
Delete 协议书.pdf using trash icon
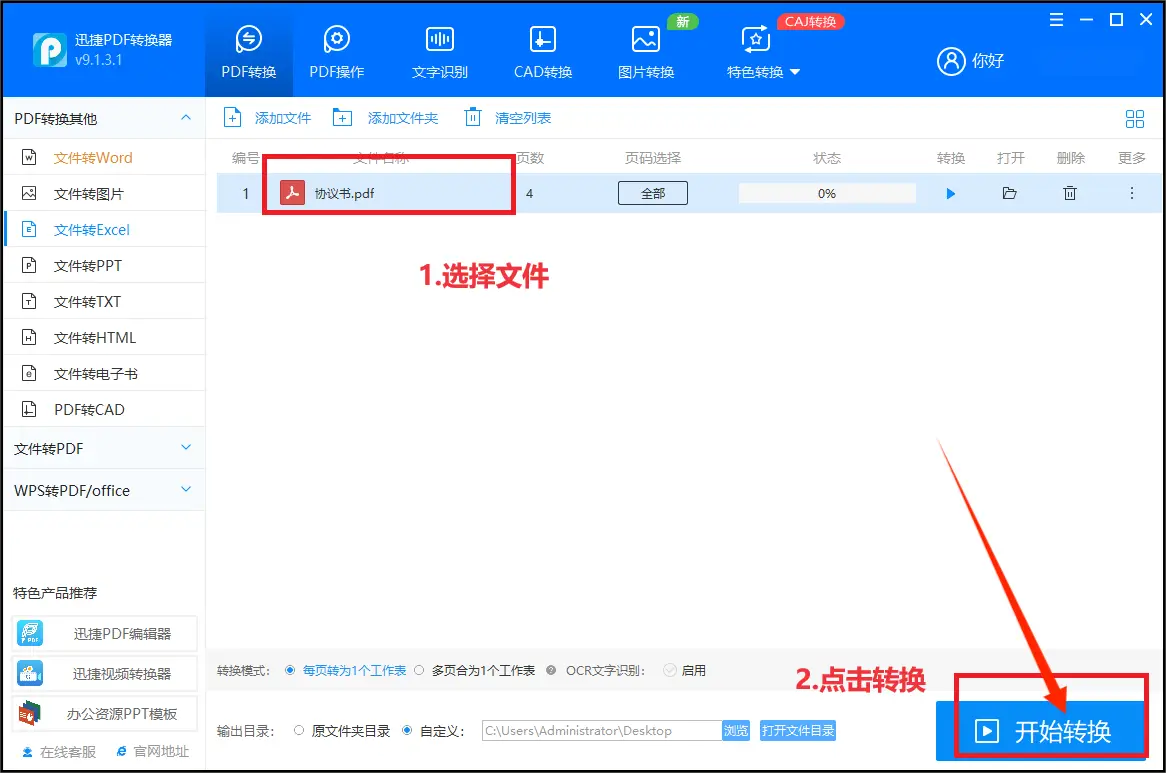(x=1070, y=194)
